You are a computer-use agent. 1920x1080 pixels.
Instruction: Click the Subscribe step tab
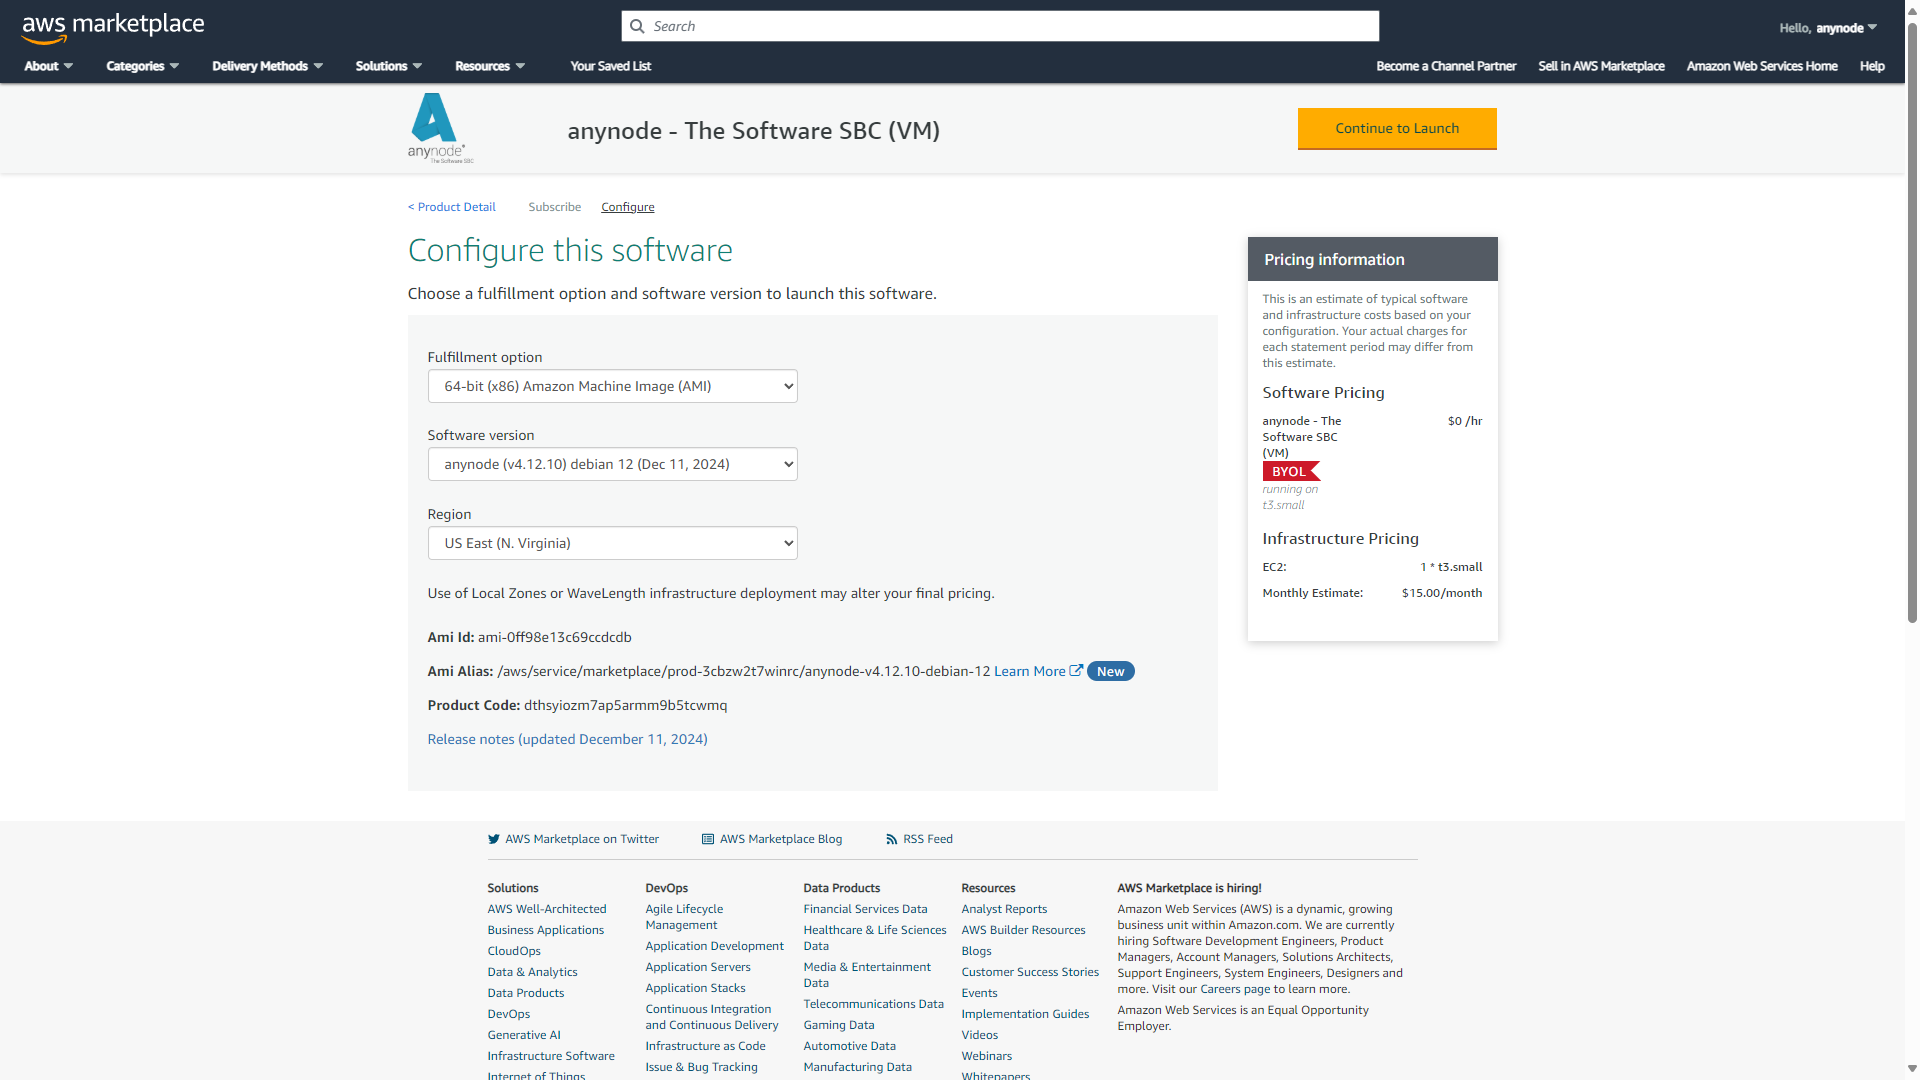[554, 206]
